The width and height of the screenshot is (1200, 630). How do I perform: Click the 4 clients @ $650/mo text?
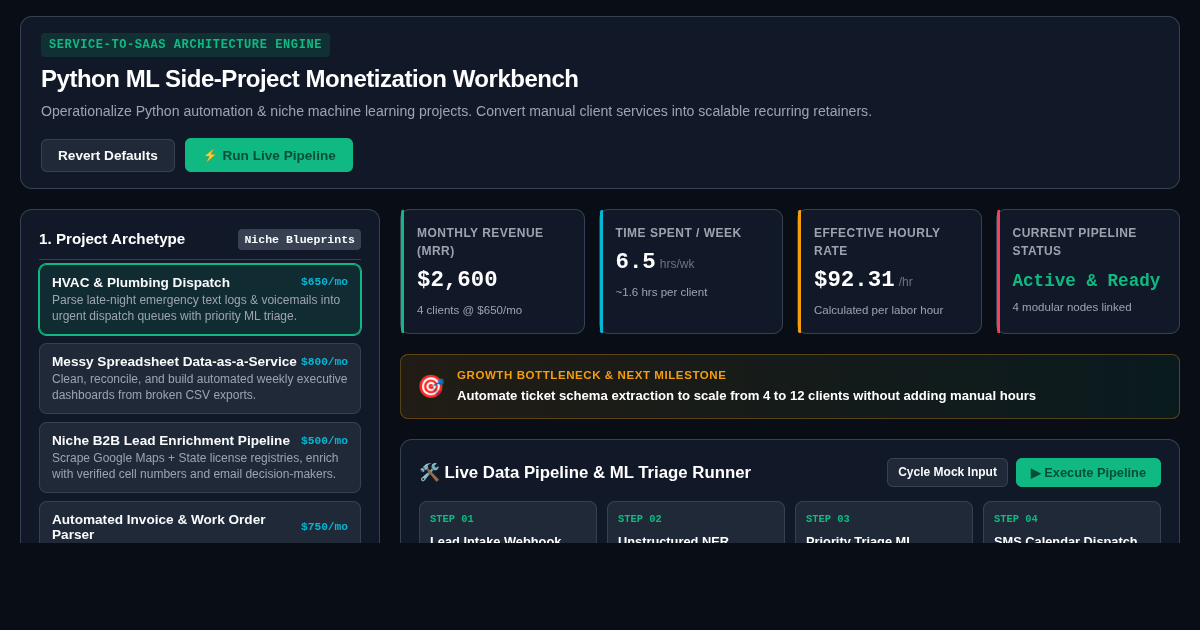coord(469,310)
